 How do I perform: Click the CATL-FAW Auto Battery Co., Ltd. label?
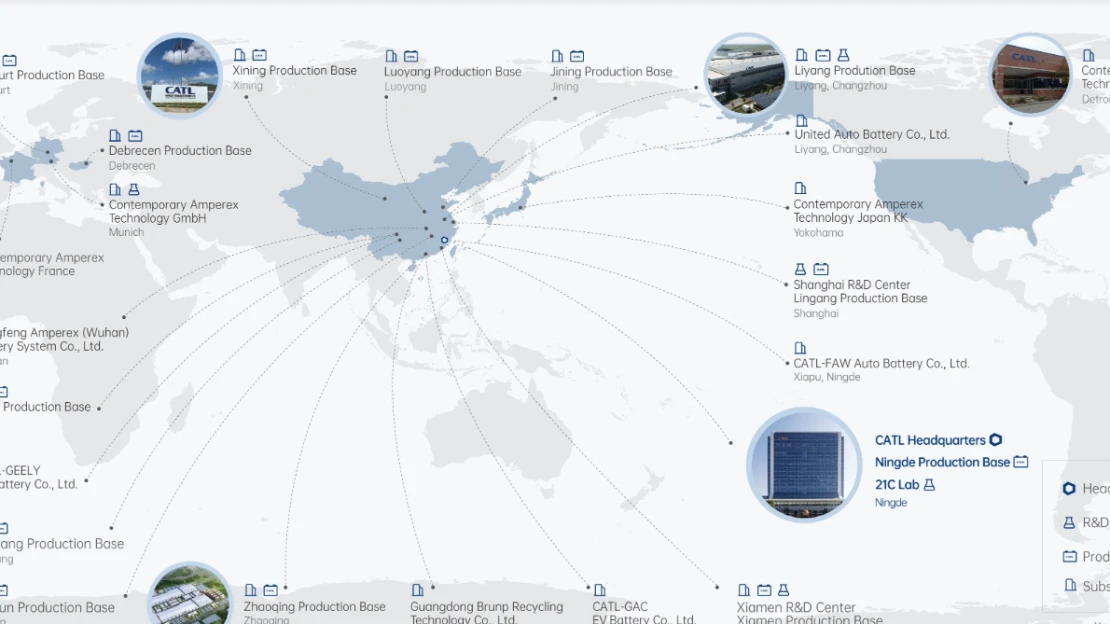click(x=881, y=363)
